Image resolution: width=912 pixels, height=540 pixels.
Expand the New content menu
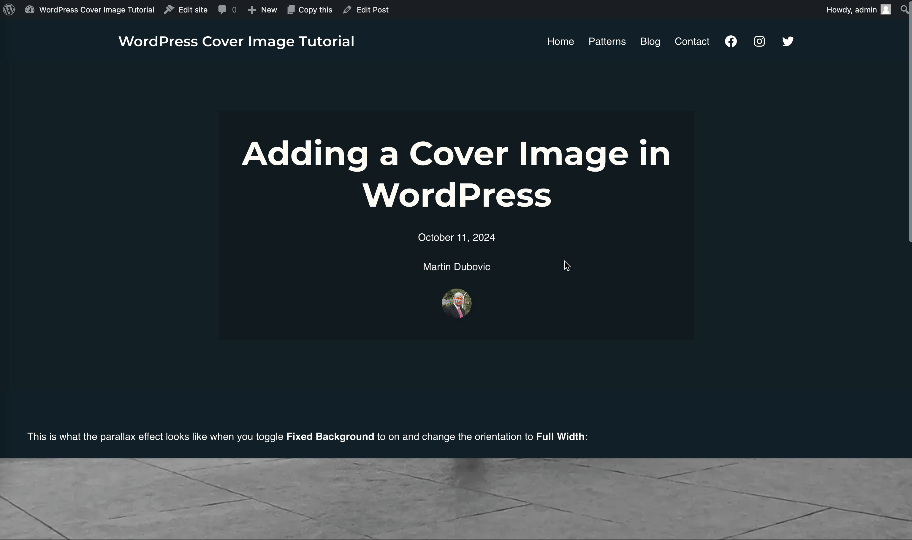click(x=263, y=9)
